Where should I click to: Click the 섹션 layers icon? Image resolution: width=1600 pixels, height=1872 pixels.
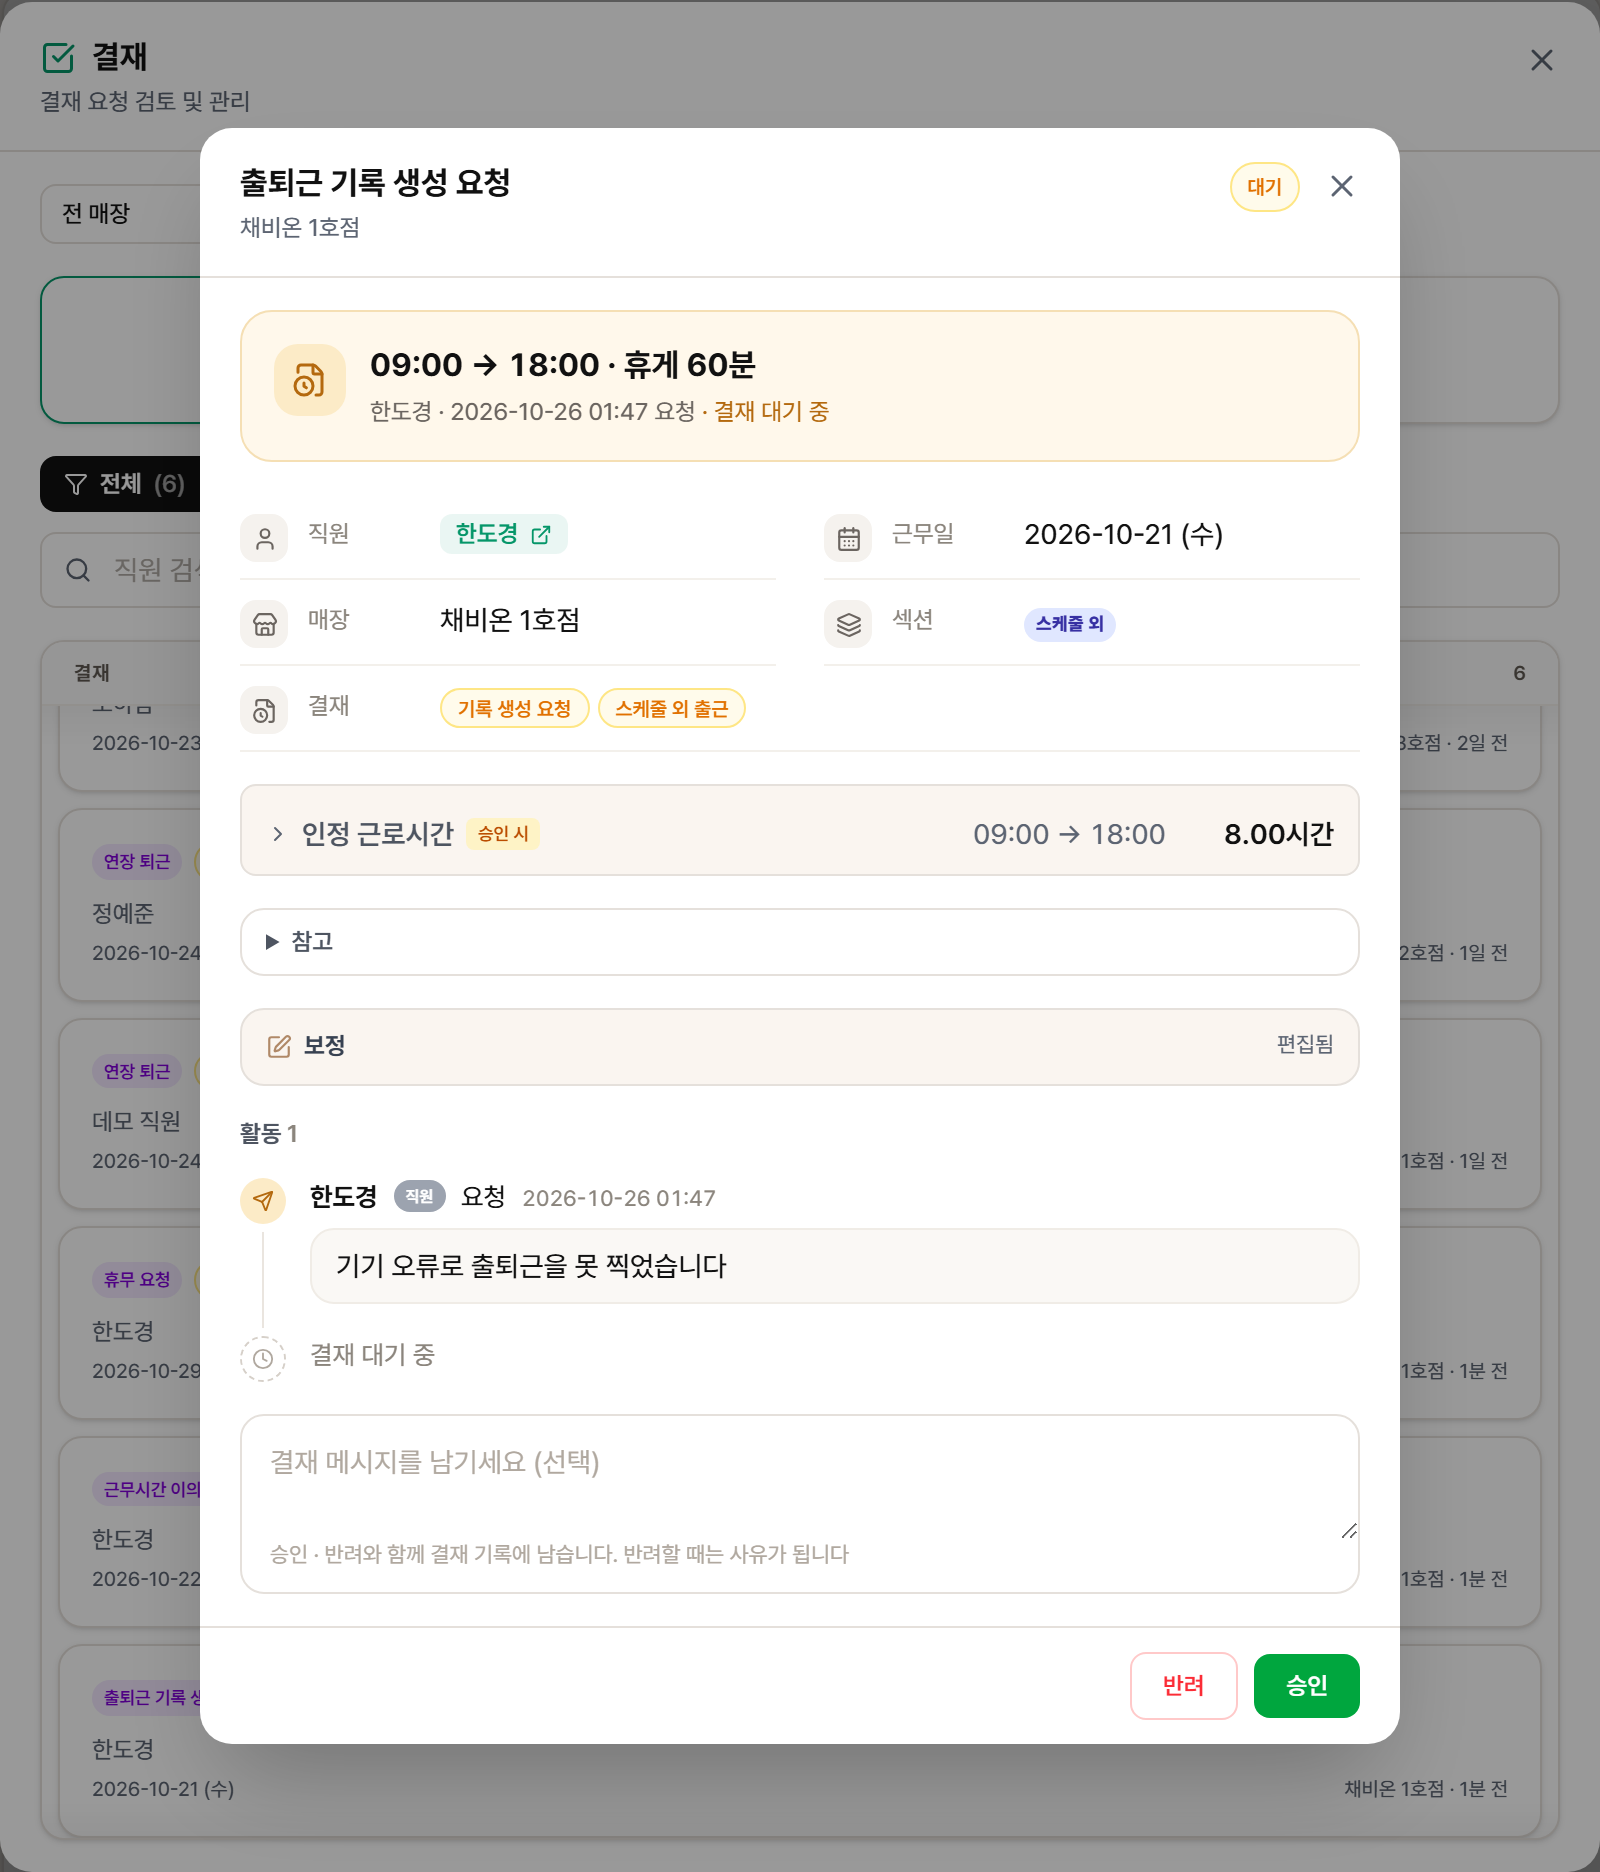[x=848, y=624]
